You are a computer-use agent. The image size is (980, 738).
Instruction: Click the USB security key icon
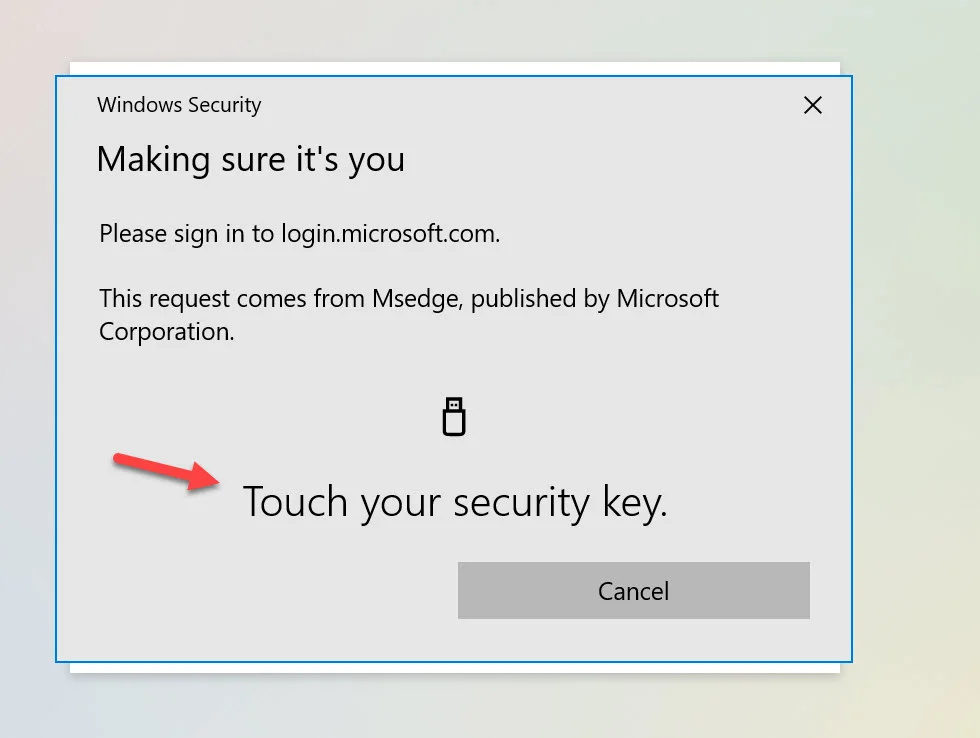click(x=454, y=416)
